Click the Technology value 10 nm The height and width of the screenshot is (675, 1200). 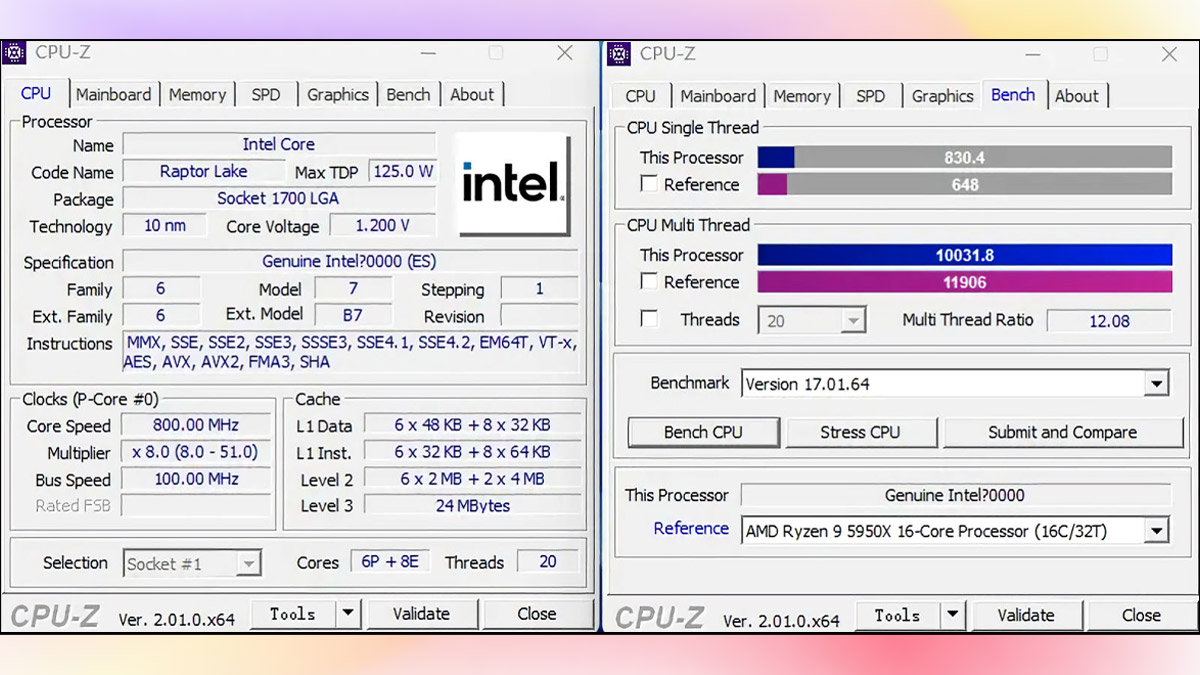164,225
